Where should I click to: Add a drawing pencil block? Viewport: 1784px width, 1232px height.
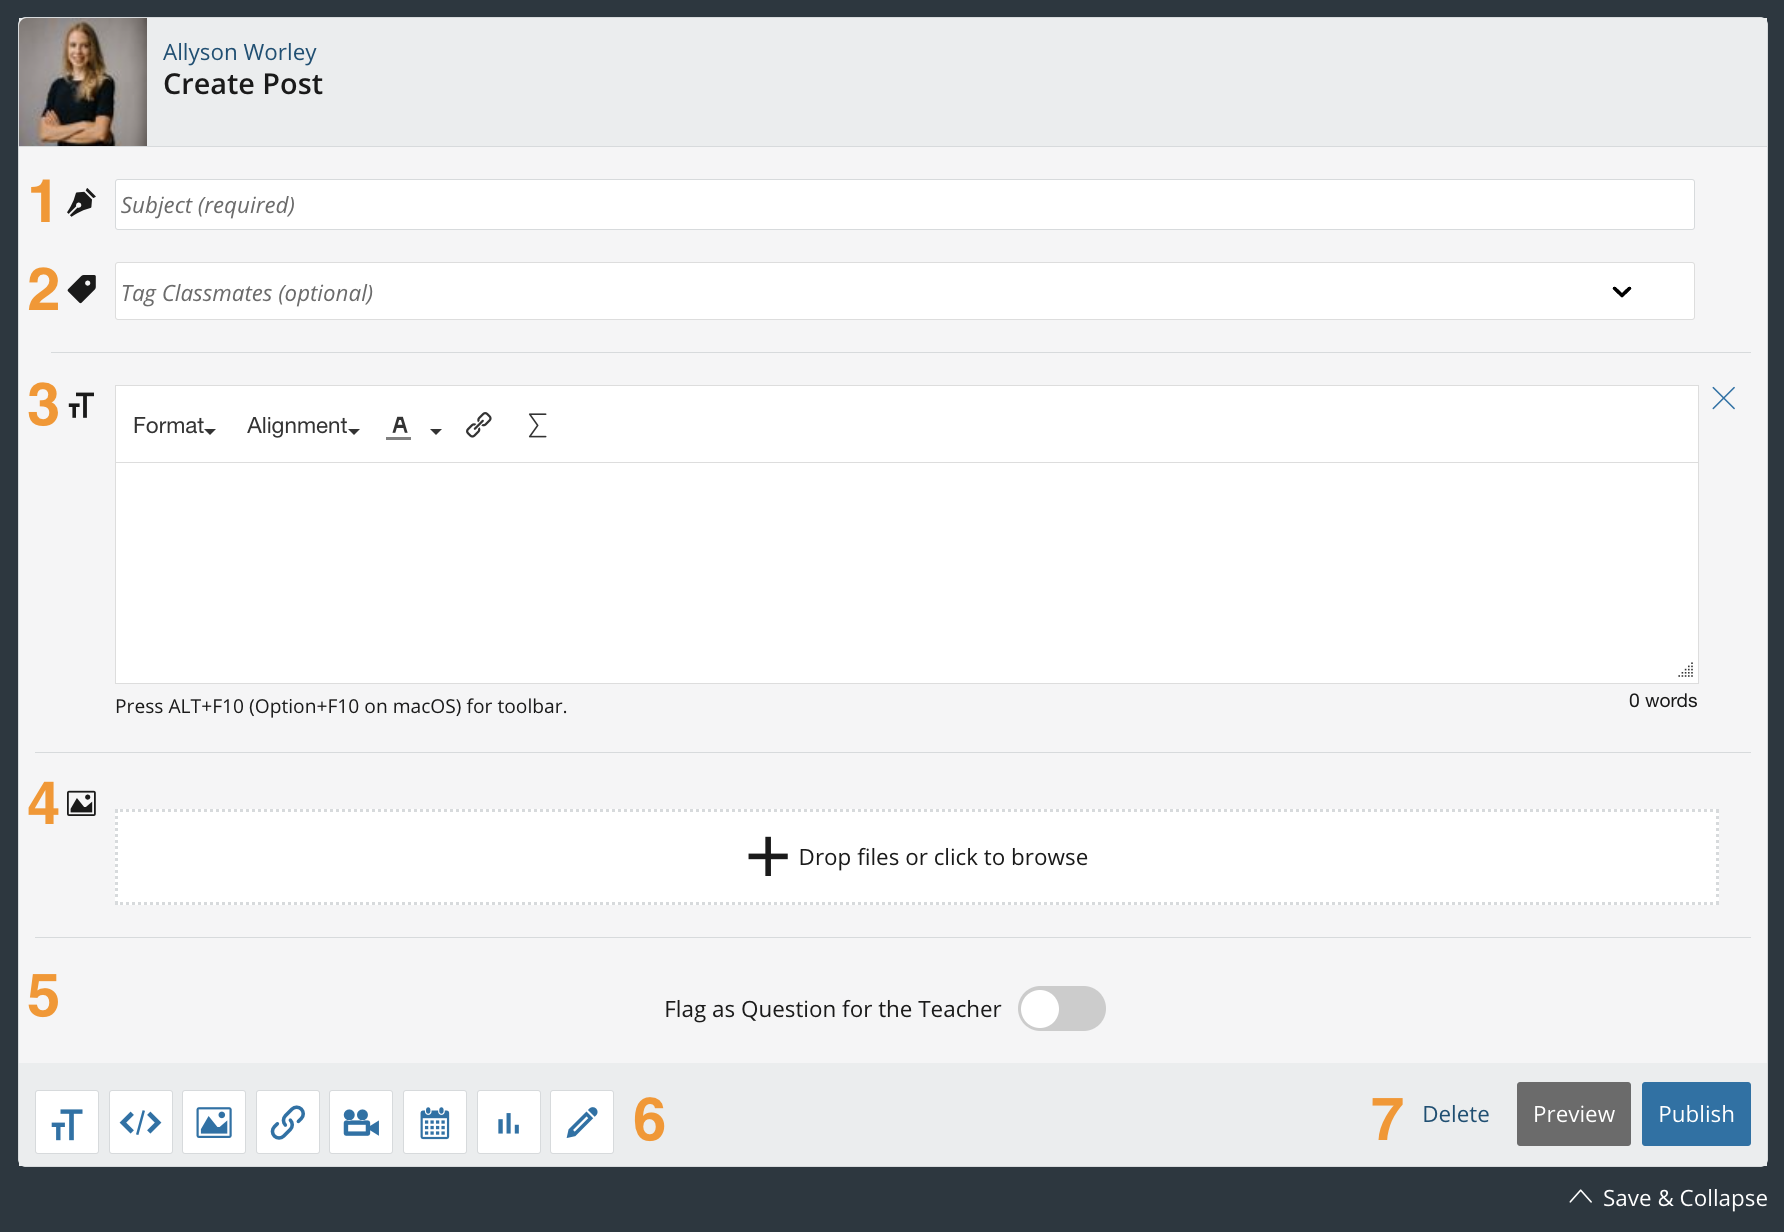tap(582, 1122)
